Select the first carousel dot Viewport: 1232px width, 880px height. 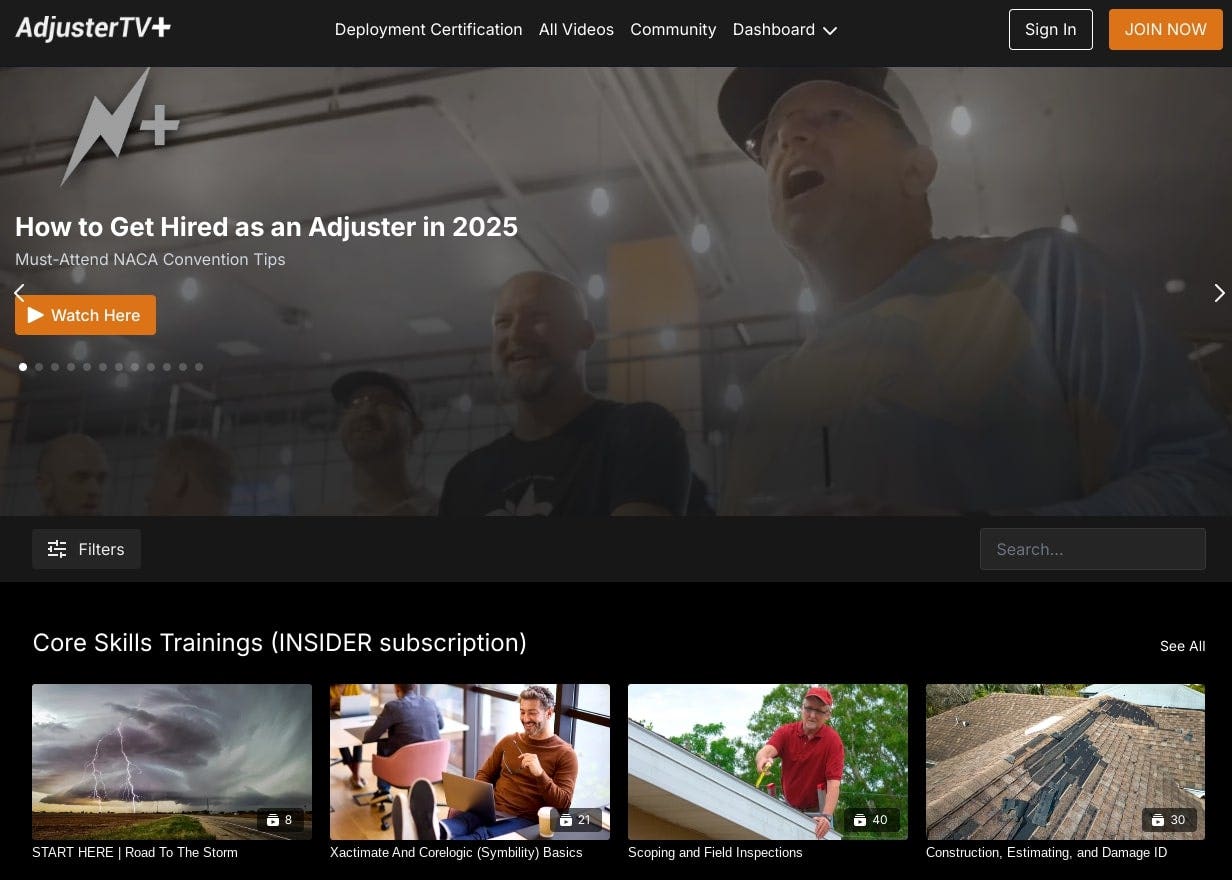point(23,367)
